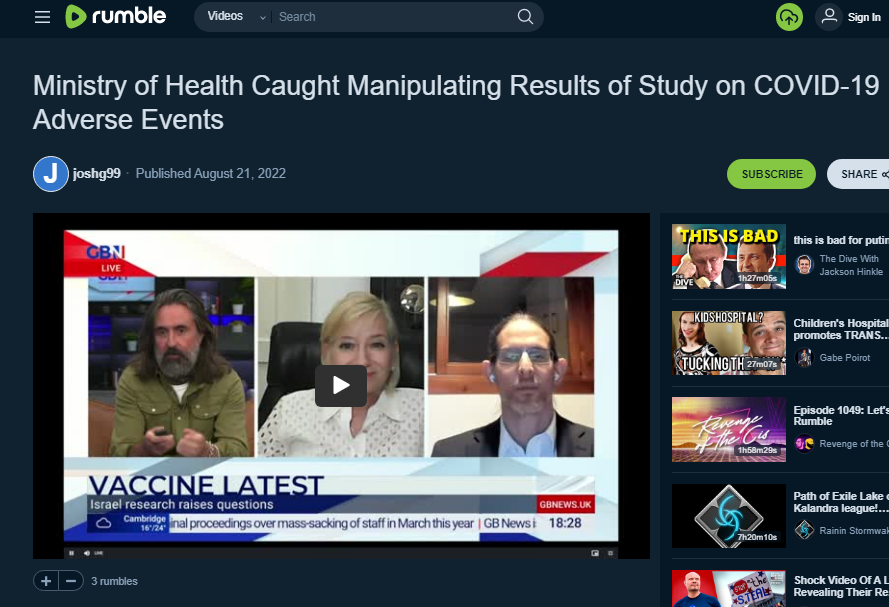
Task: Open the Videos search type dropdown
Action: (x=236, y=16)
